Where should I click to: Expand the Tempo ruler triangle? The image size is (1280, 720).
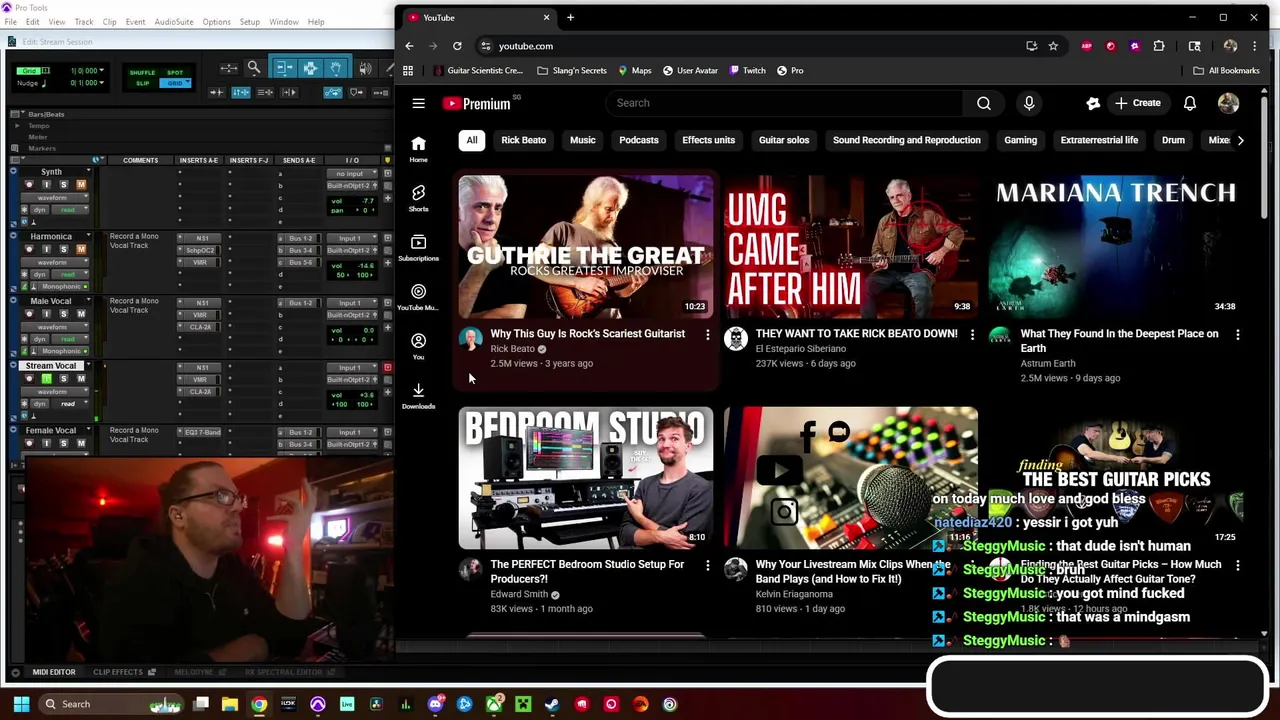pos(16,126)
